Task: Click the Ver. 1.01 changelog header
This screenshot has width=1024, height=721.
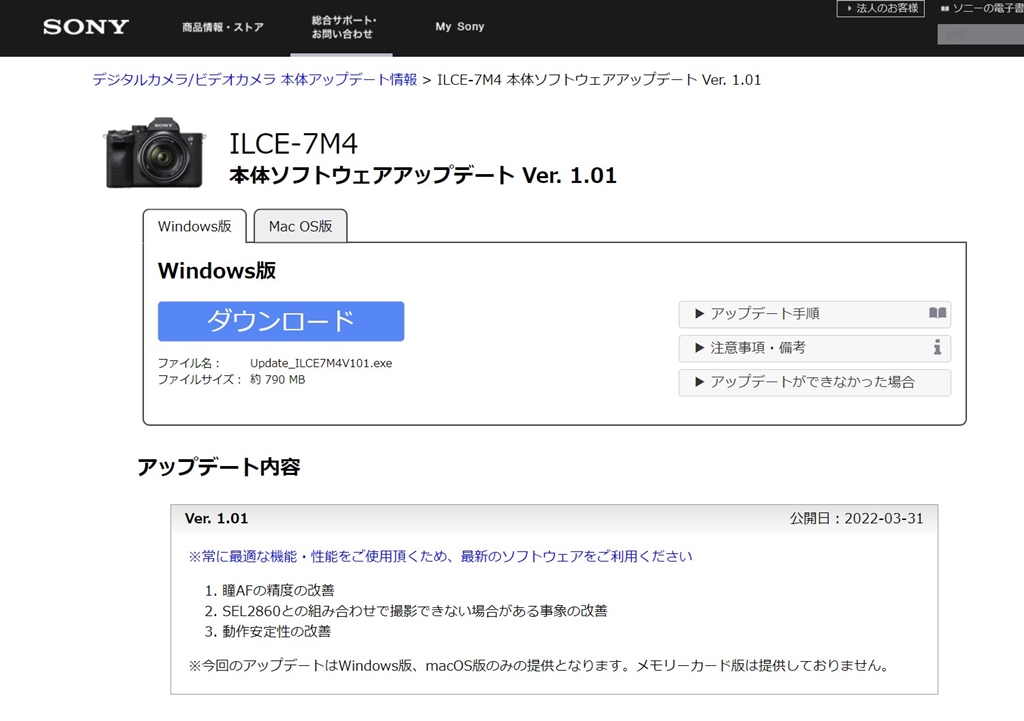Action: pyautogui.click(x=216, y=519)
